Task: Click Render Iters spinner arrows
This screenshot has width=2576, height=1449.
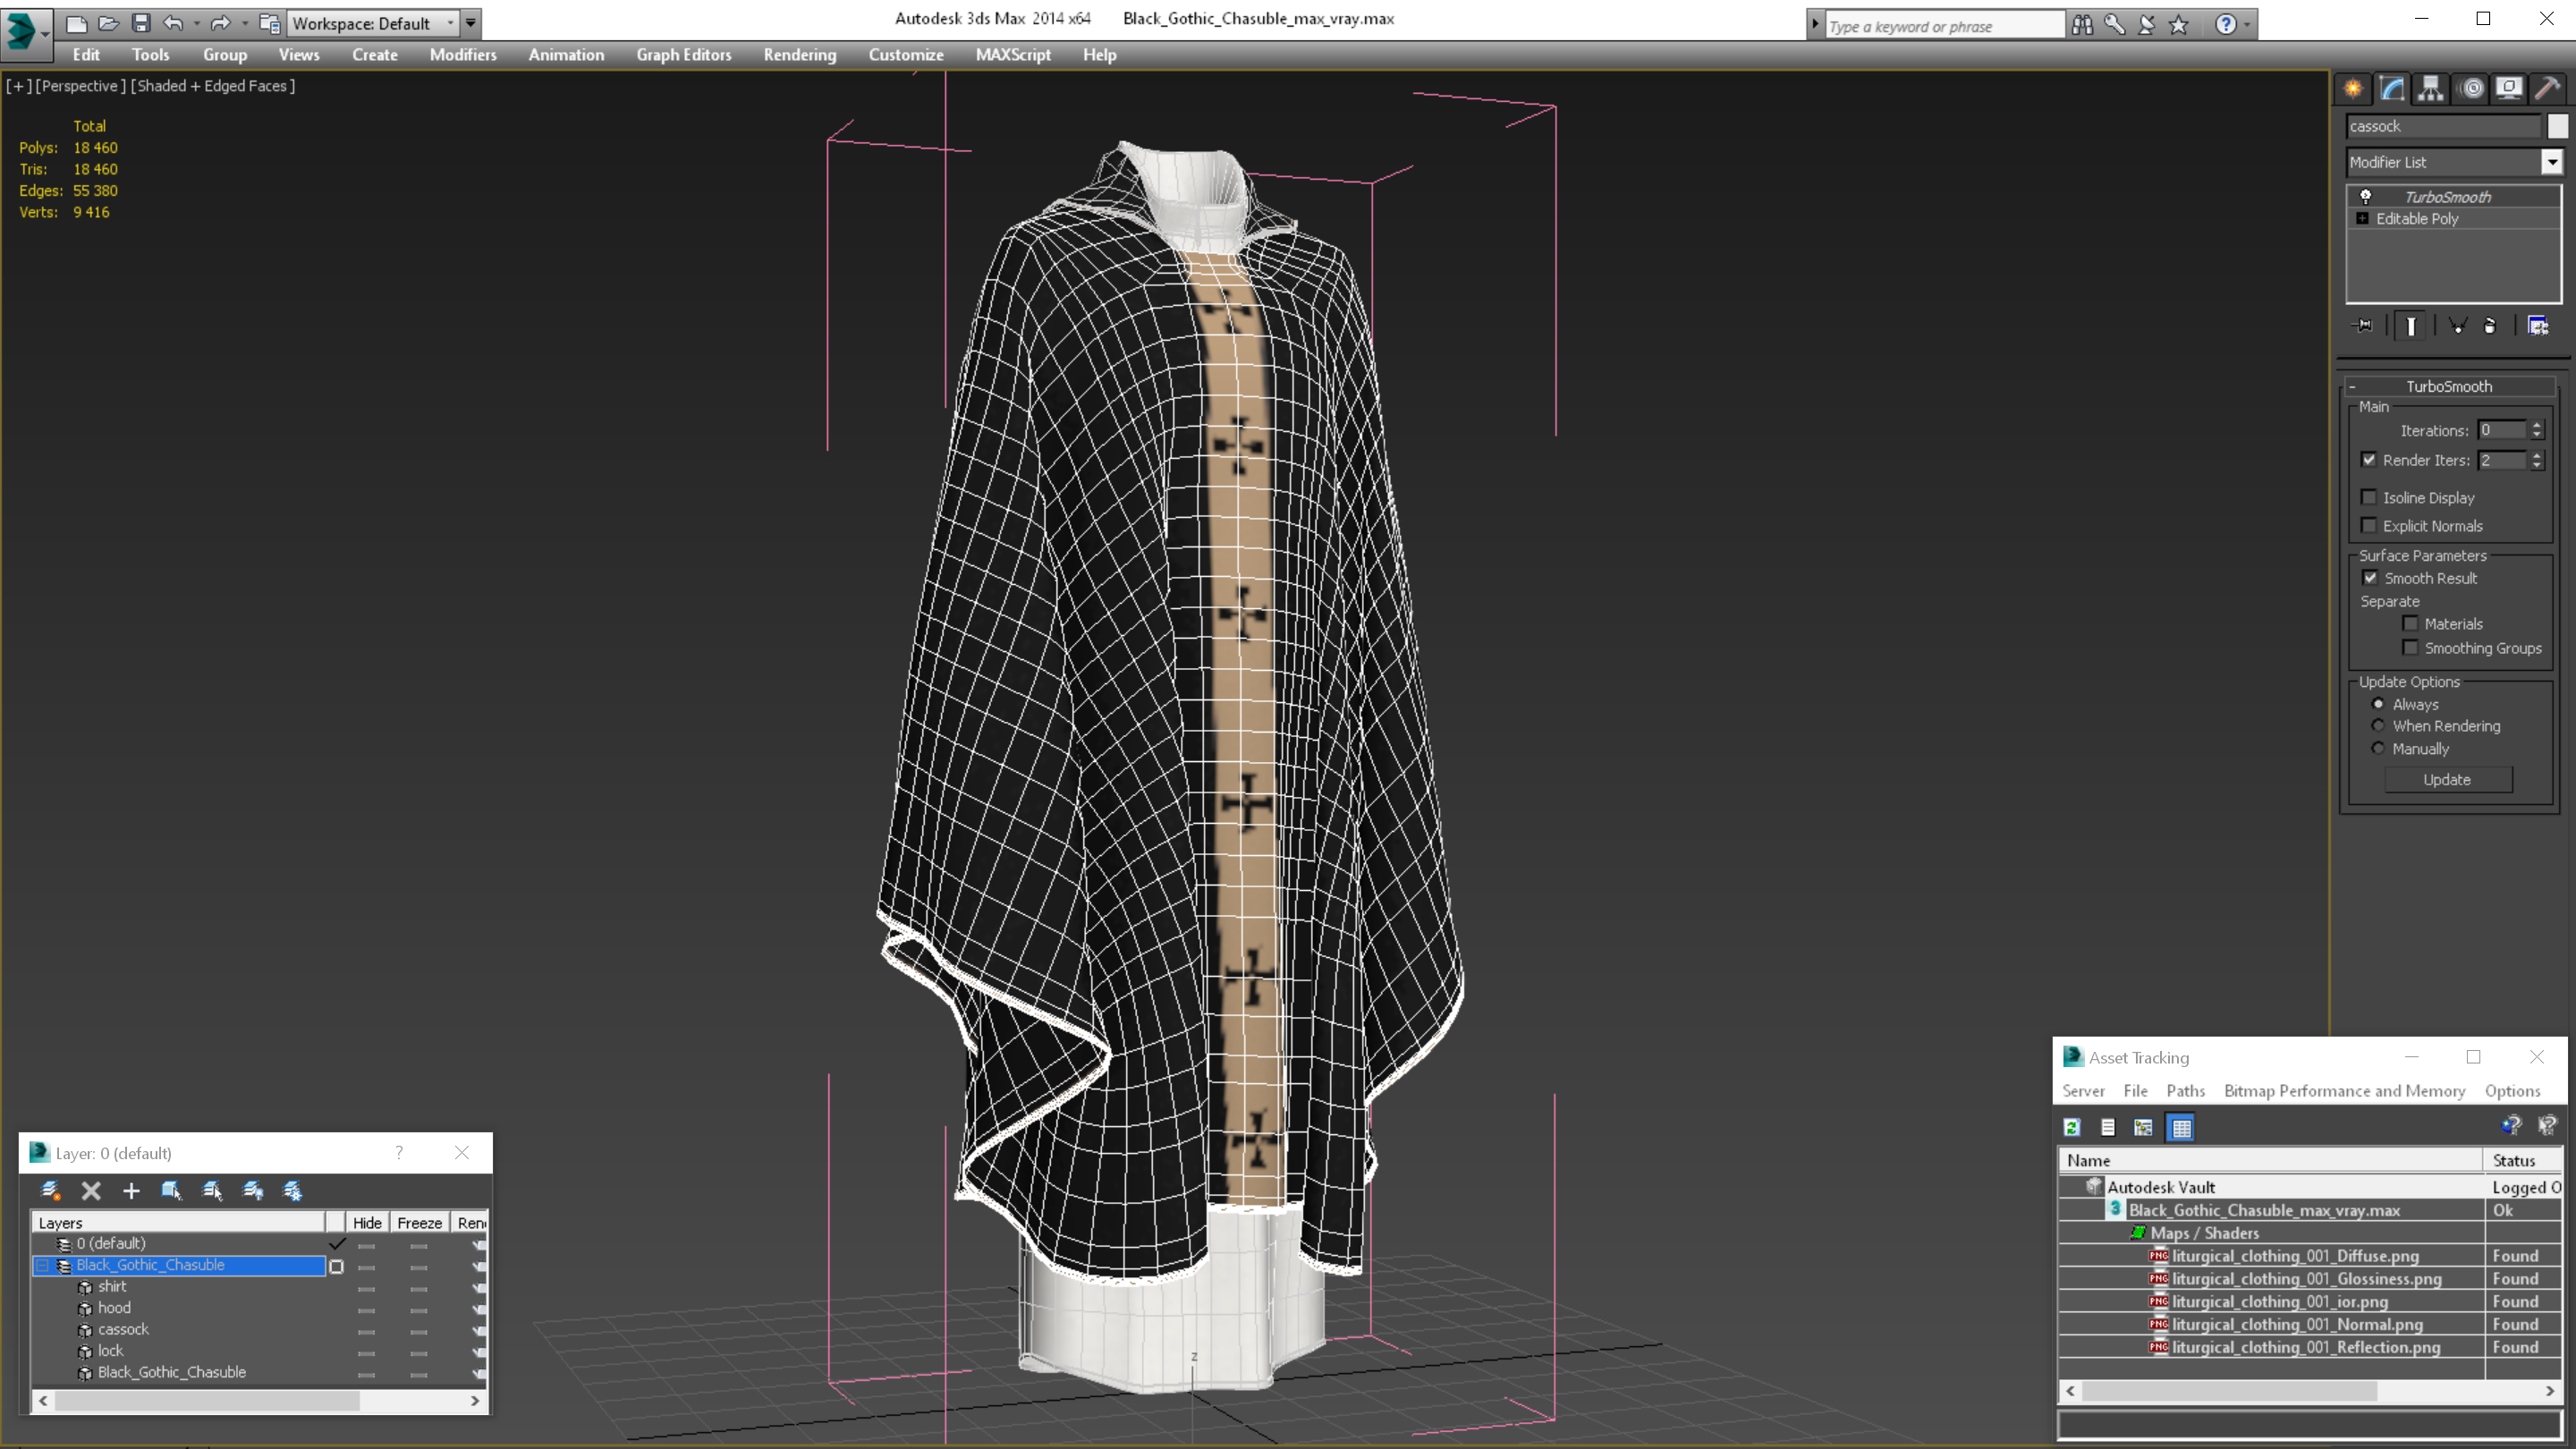Action: (2537, 460)
